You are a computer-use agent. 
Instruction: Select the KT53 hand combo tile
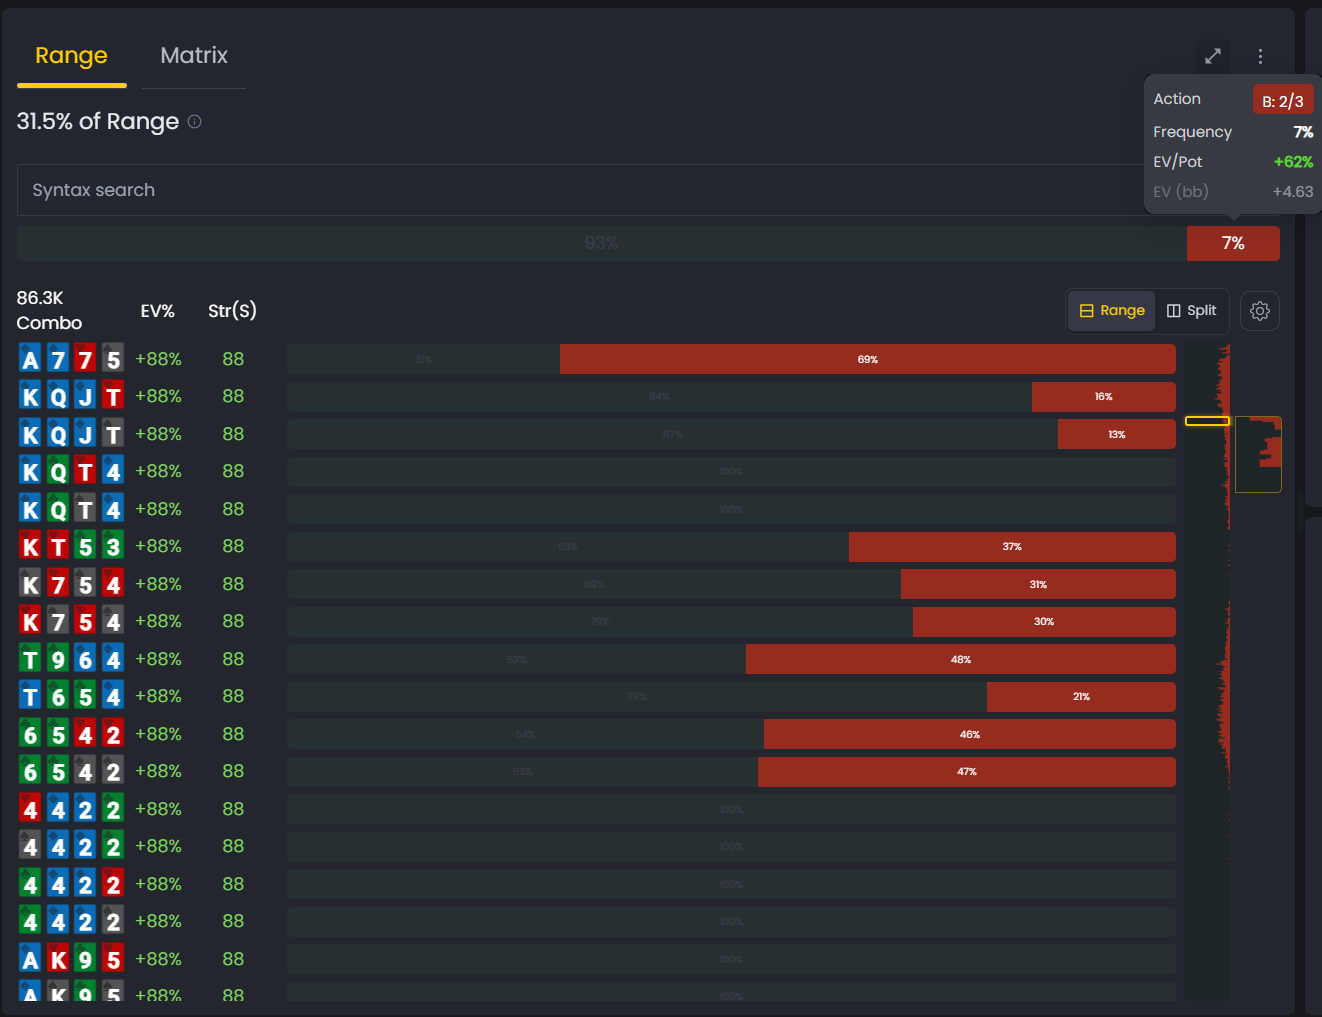[71, 546]
